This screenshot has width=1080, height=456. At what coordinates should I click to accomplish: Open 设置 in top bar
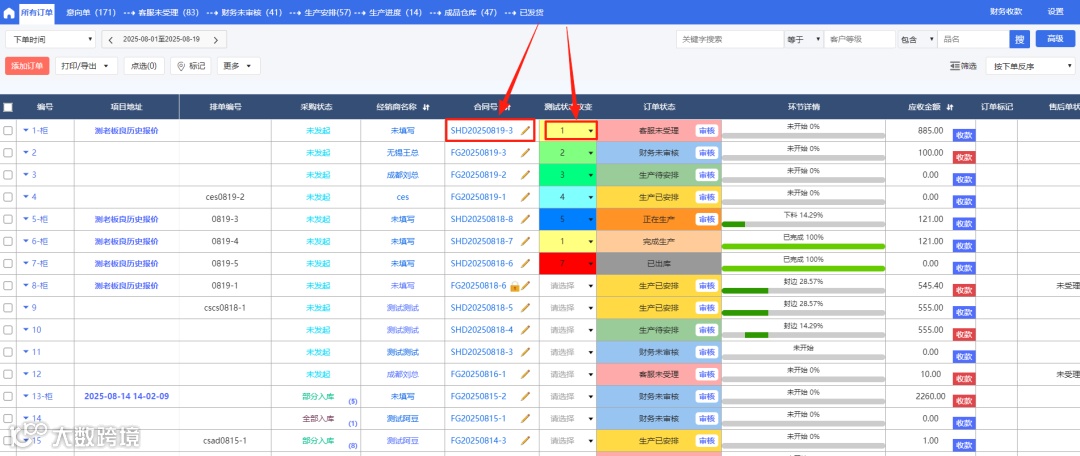pyautogui.click(x=1055, y=12)
